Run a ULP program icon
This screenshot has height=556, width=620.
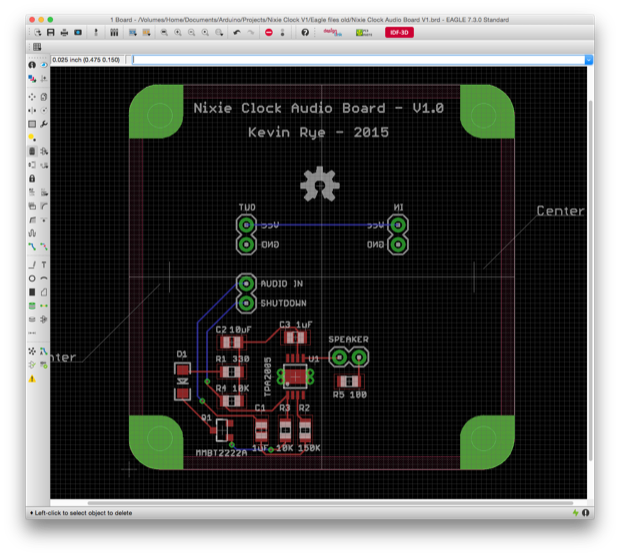[146, 32]
